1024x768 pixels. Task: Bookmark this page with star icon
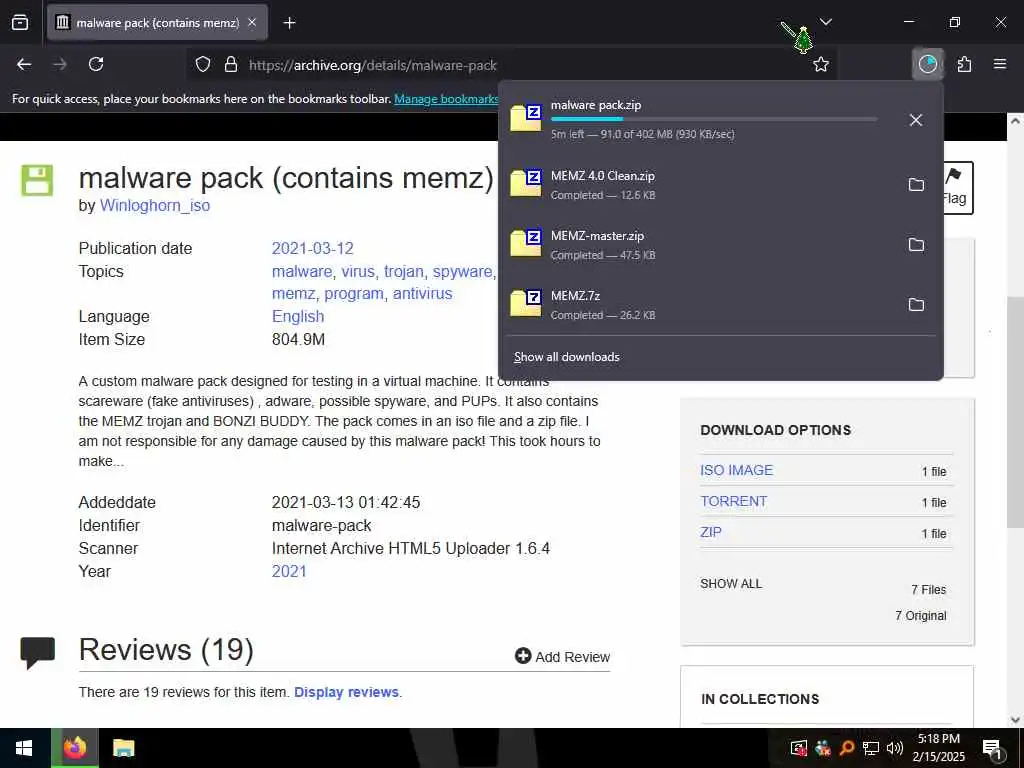point(821,65)
